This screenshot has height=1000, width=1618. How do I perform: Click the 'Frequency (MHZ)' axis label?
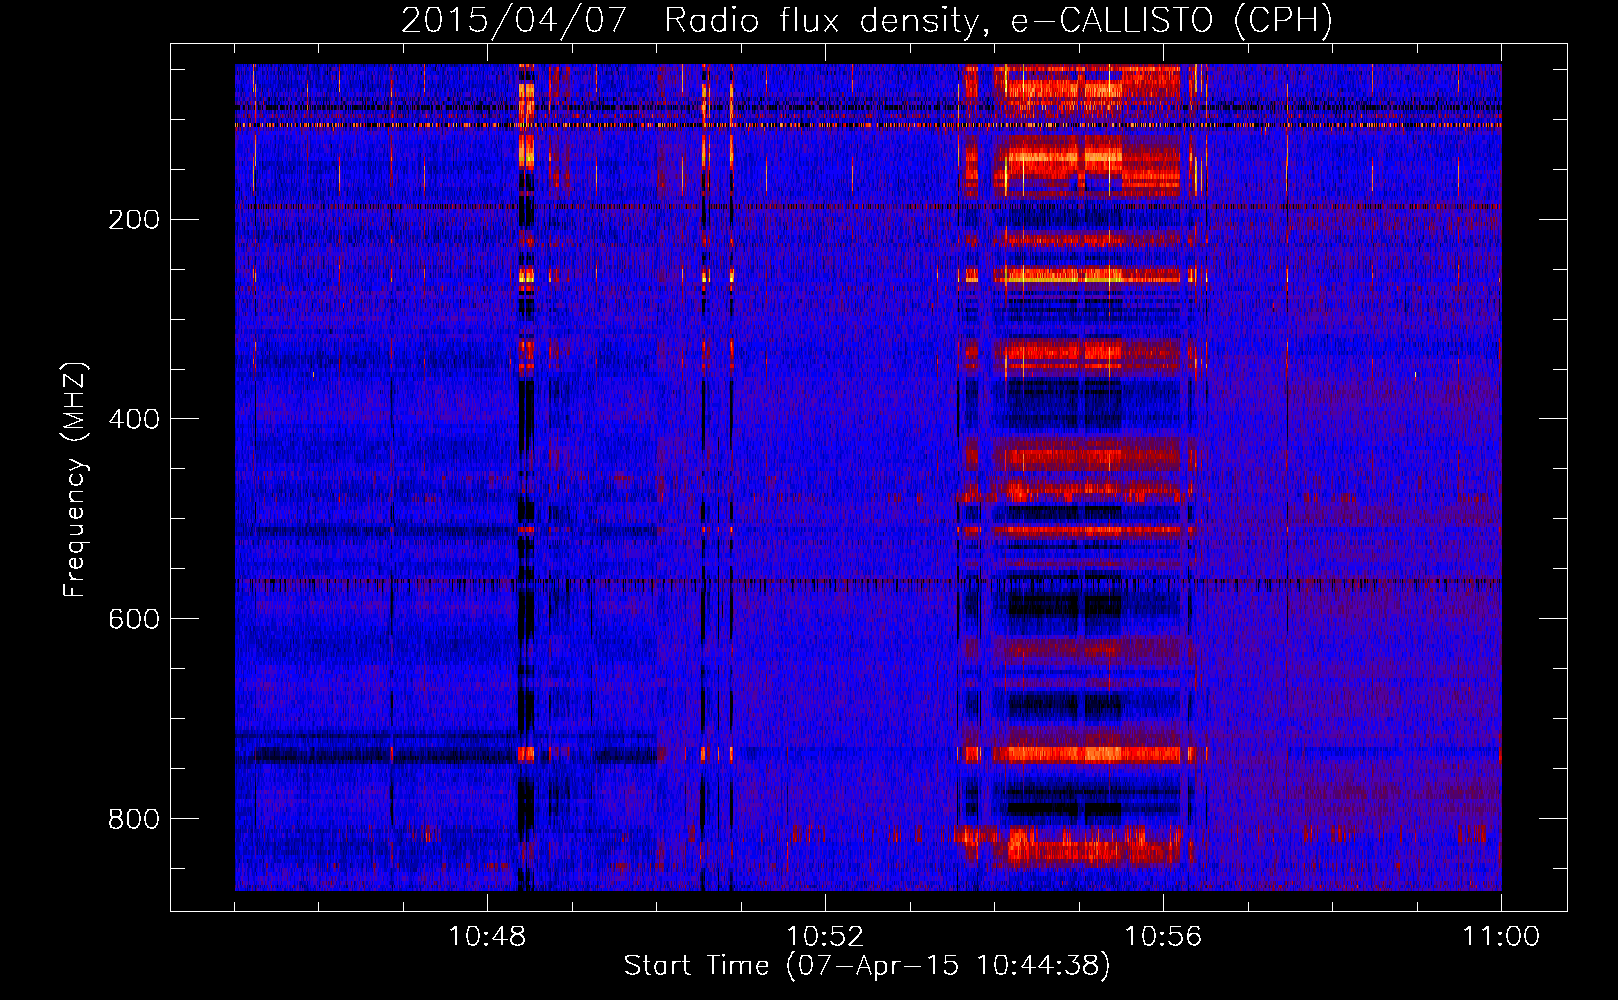(x=75, y=480)
